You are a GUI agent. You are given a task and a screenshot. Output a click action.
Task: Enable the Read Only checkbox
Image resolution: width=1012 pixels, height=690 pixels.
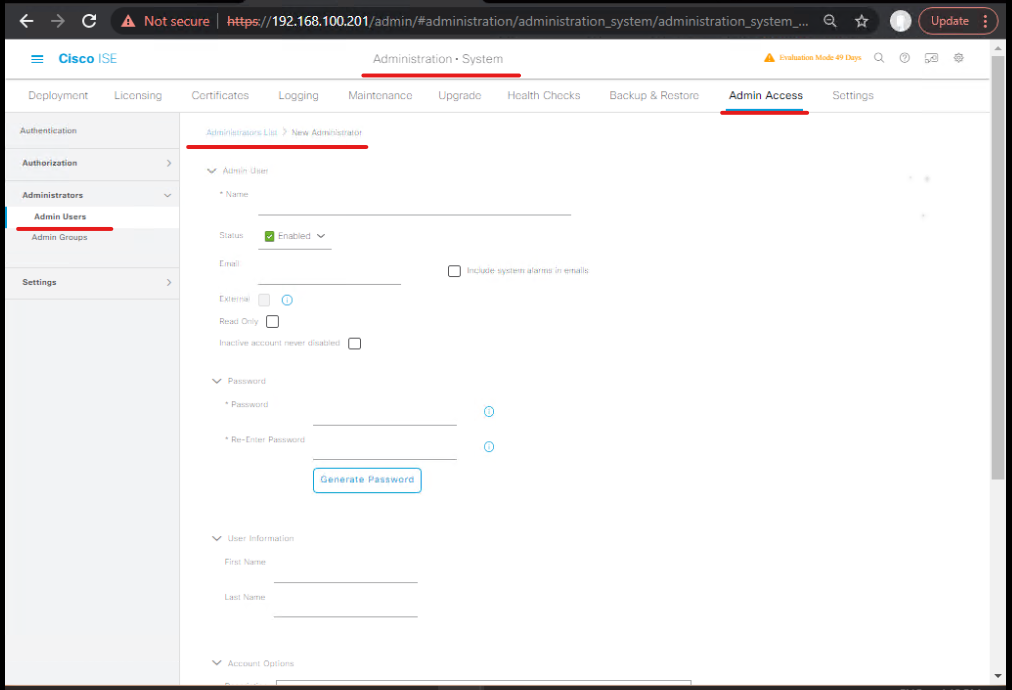click(x=272, y=321)
